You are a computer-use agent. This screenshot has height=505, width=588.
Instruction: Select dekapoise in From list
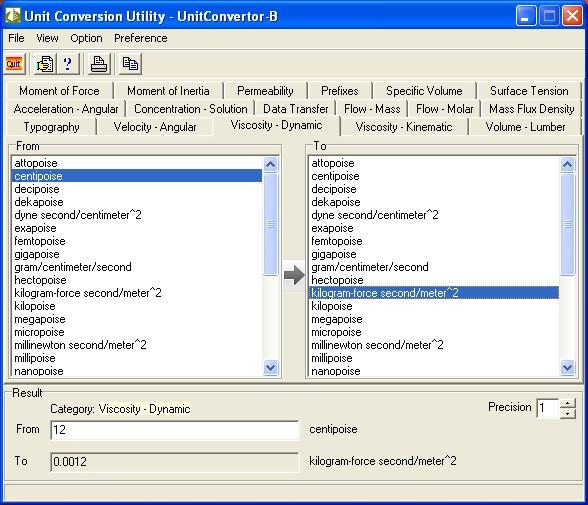(136, 202)
